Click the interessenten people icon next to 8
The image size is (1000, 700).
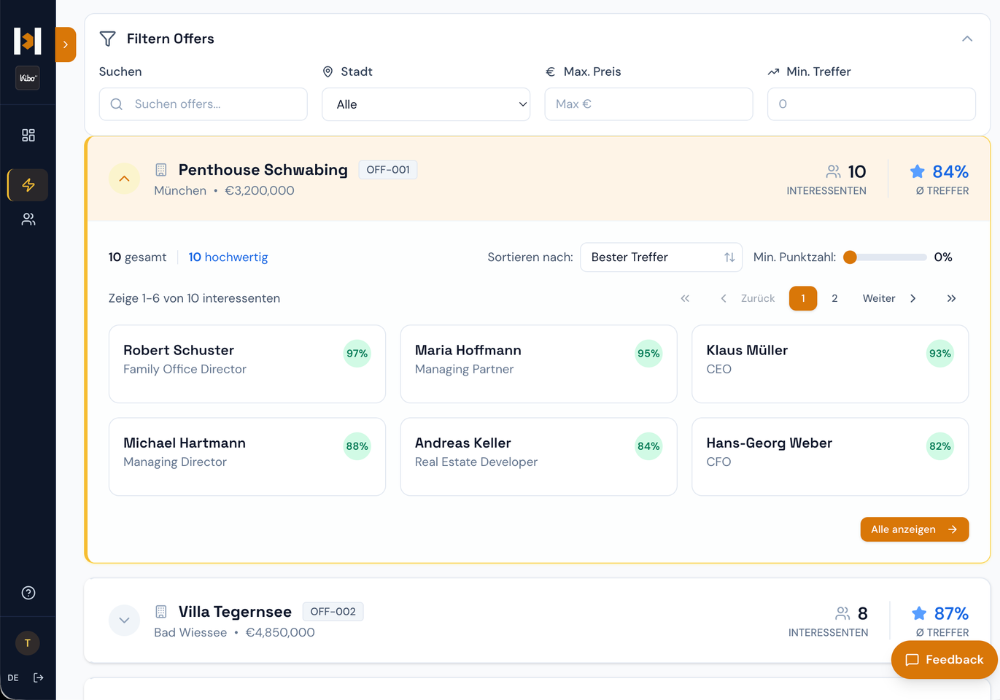[842, 613]
